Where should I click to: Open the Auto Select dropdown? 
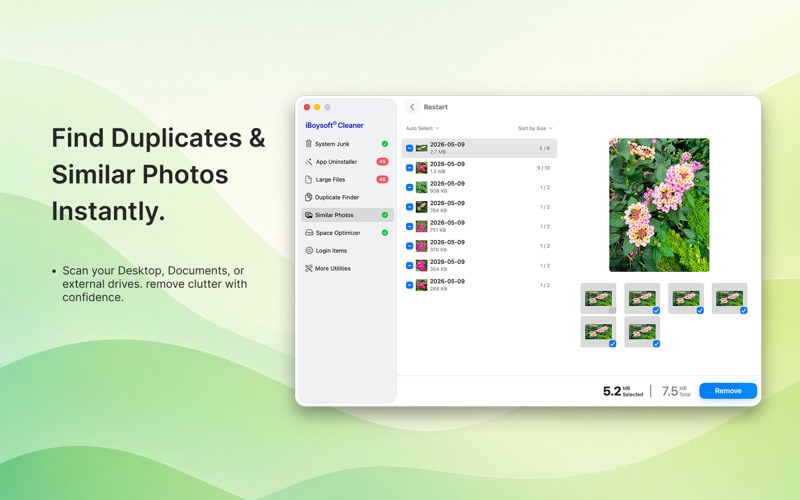point(422,128)
